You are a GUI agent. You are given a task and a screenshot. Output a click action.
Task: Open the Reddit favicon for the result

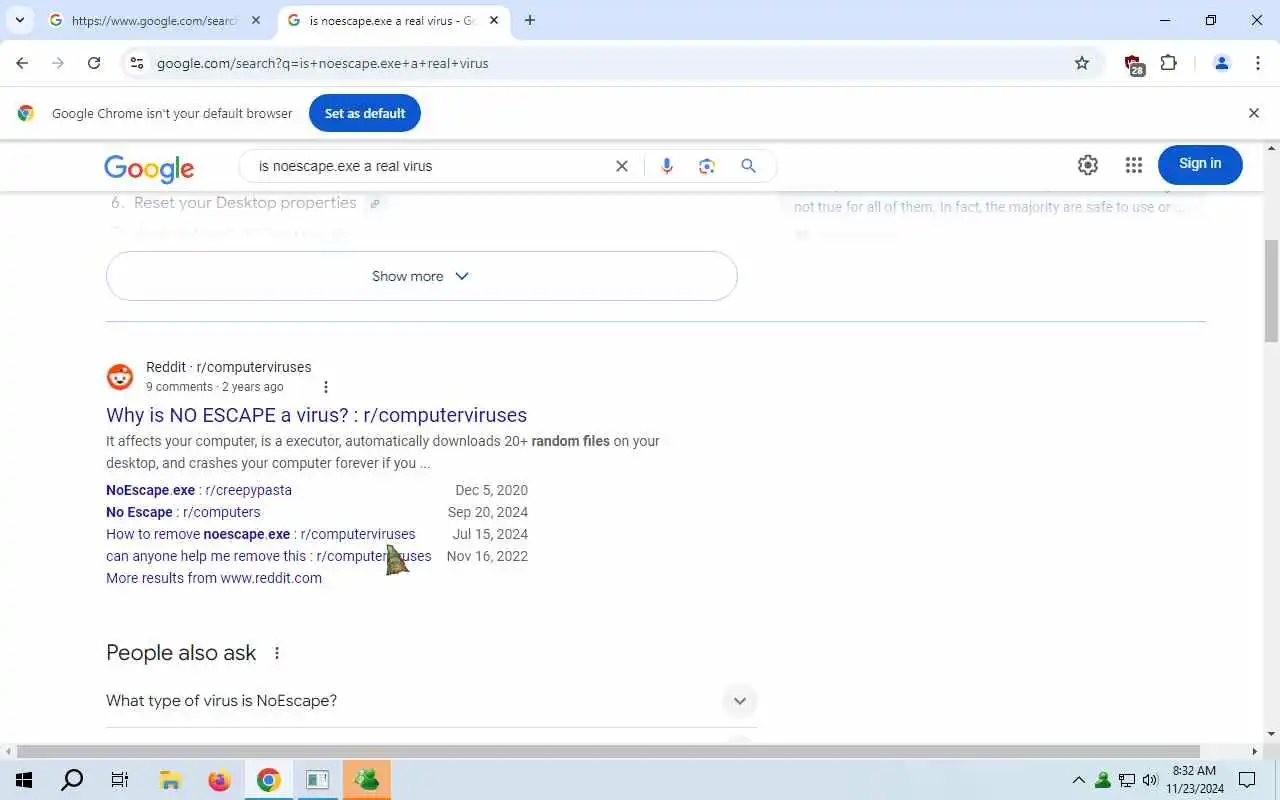pos(120,377)
